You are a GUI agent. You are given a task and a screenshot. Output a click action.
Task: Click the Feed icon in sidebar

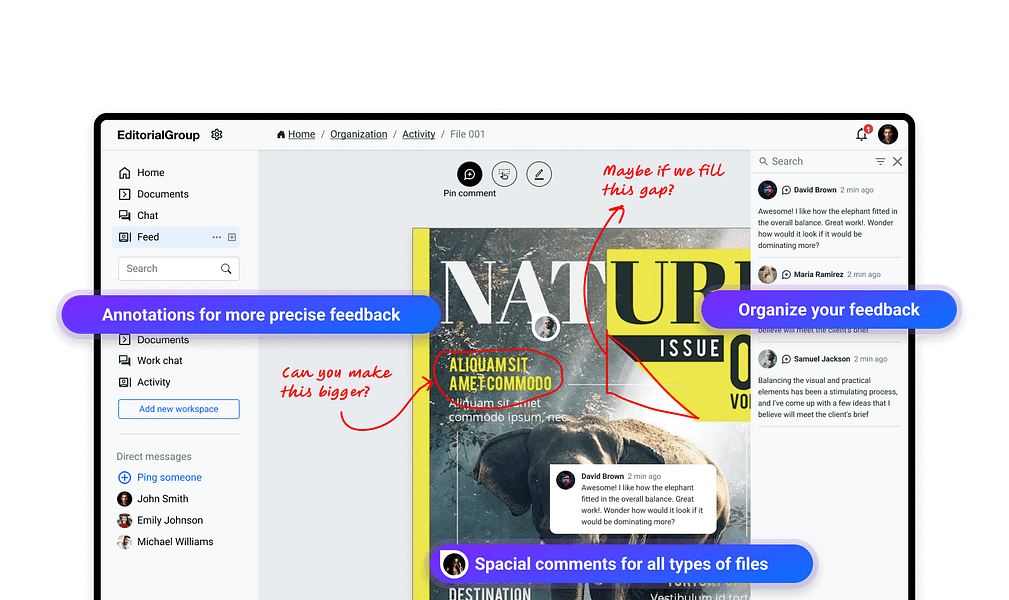(x=125, y=237)
